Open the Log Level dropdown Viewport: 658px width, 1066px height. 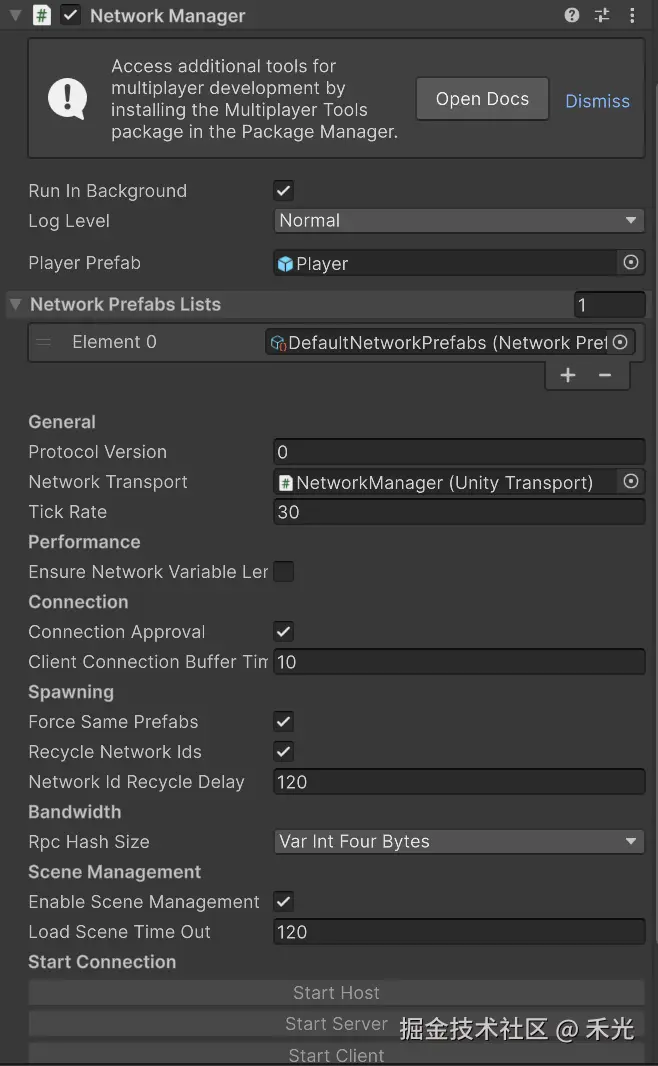[459, 221]
